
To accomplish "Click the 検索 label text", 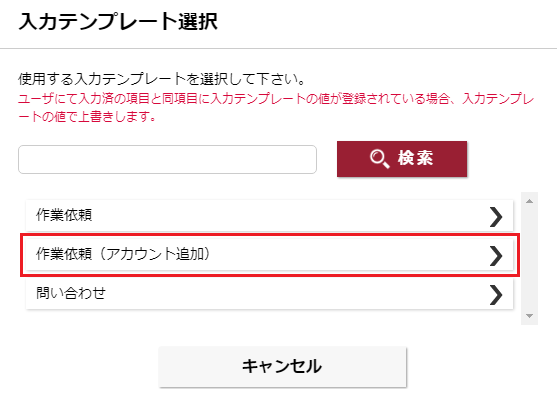I will 416,158.
